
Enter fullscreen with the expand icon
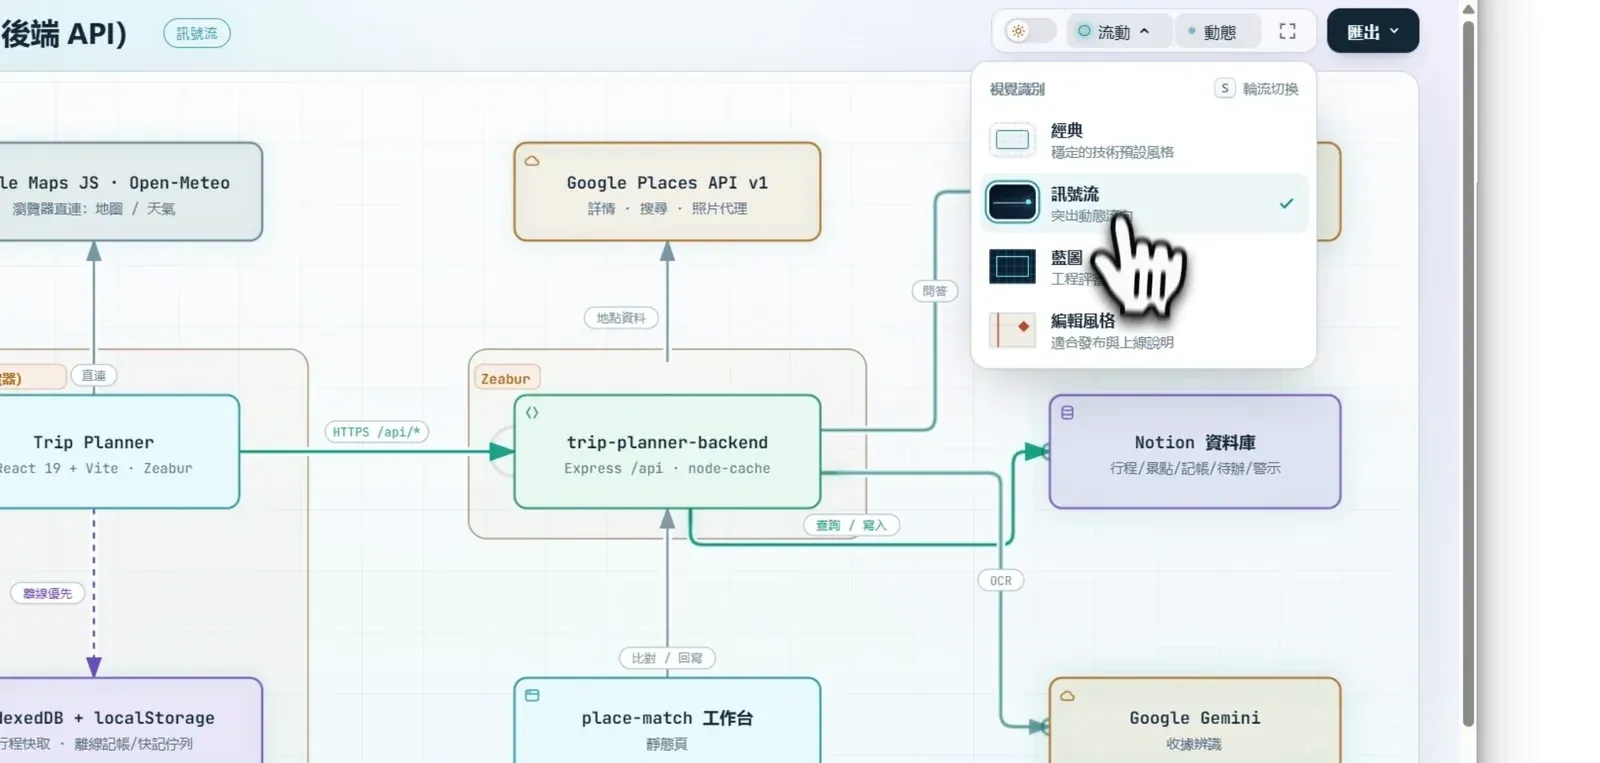click(1287, 32)
